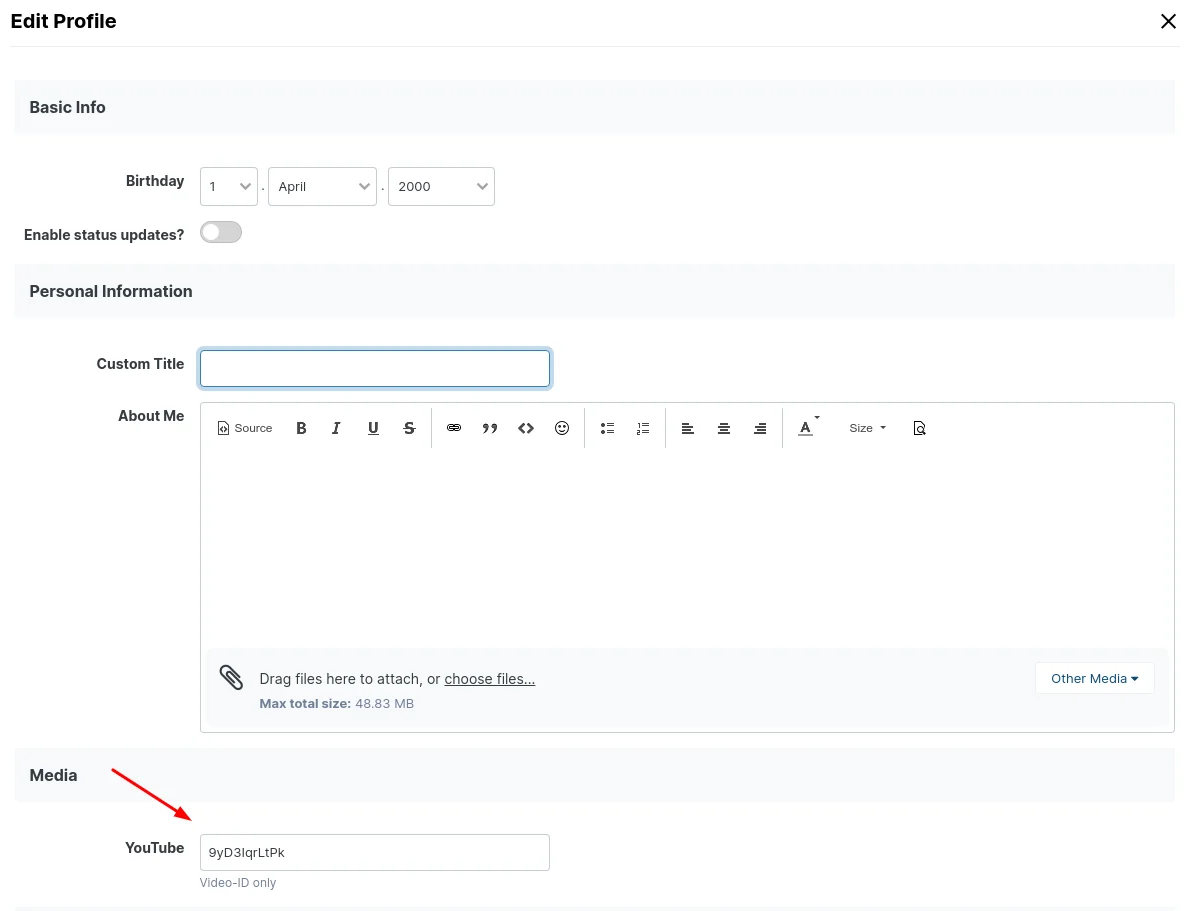Image resolution: width=1190 pixels, height=911 pixels.
Task: Enable status updates toggle
Action: click(221, 233)
